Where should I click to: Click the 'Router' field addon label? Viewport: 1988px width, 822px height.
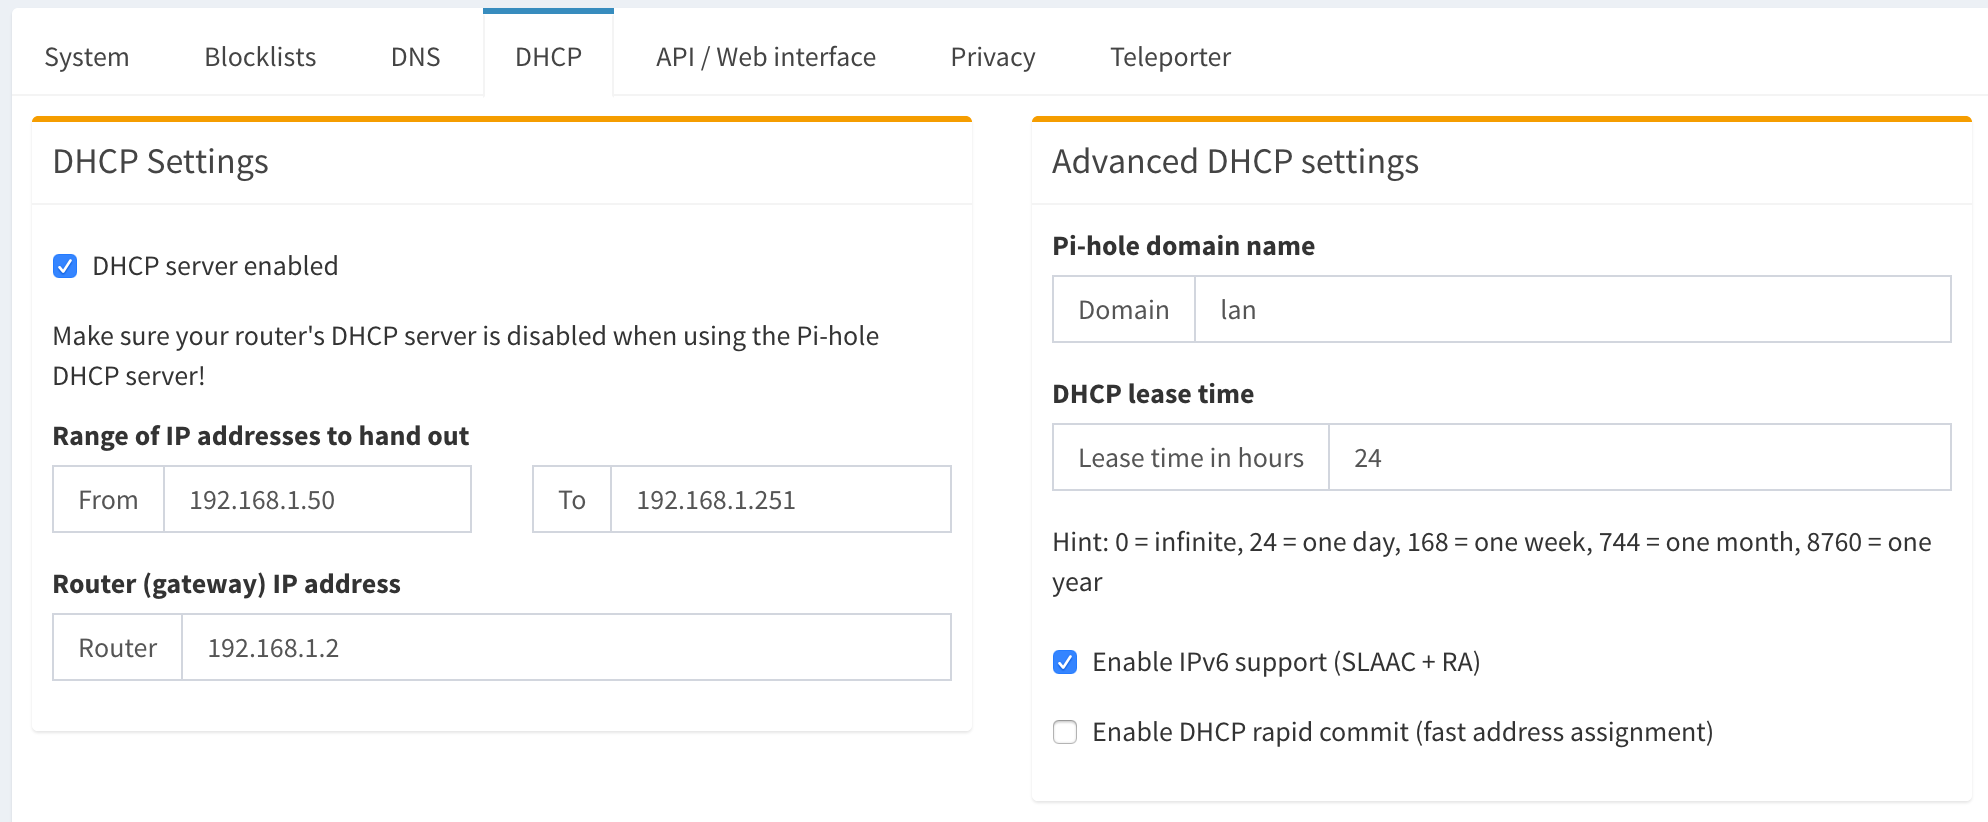coord(118,647)
